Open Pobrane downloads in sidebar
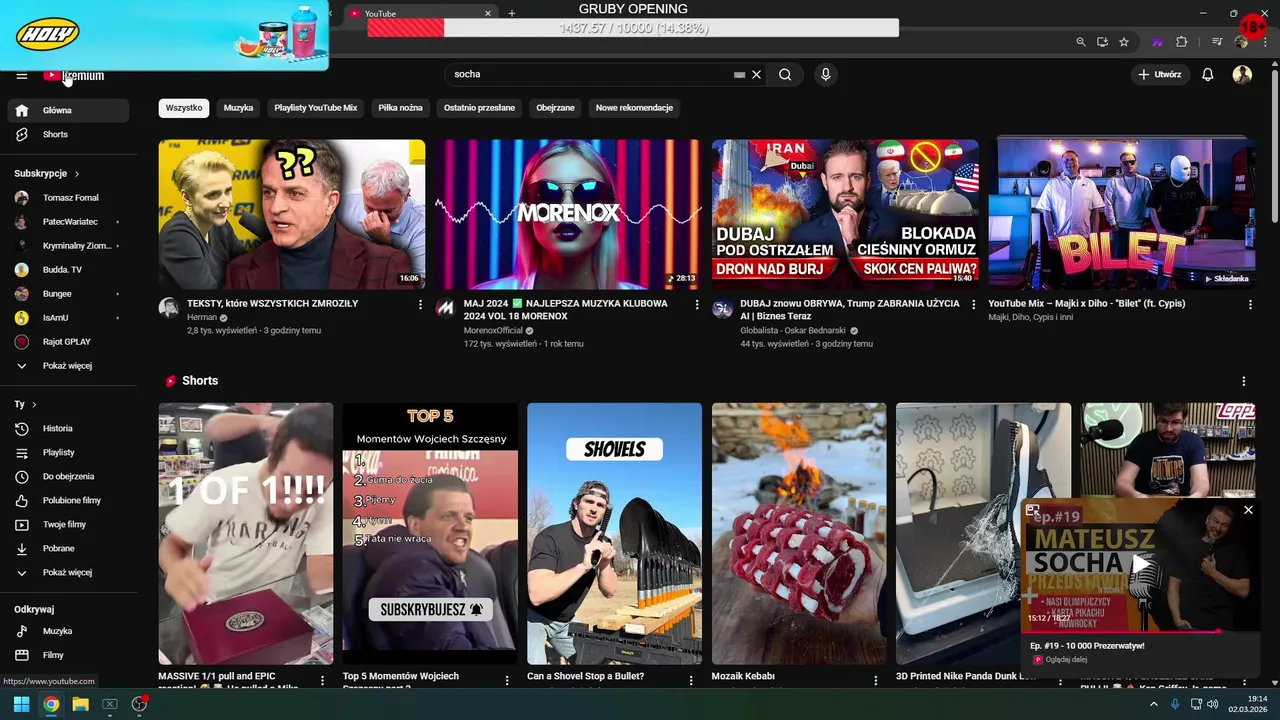1280x720 pixels. [68, 548]
